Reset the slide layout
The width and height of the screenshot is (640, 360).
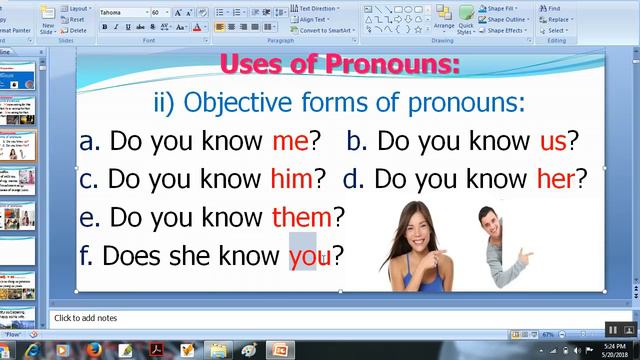[72, 20]
